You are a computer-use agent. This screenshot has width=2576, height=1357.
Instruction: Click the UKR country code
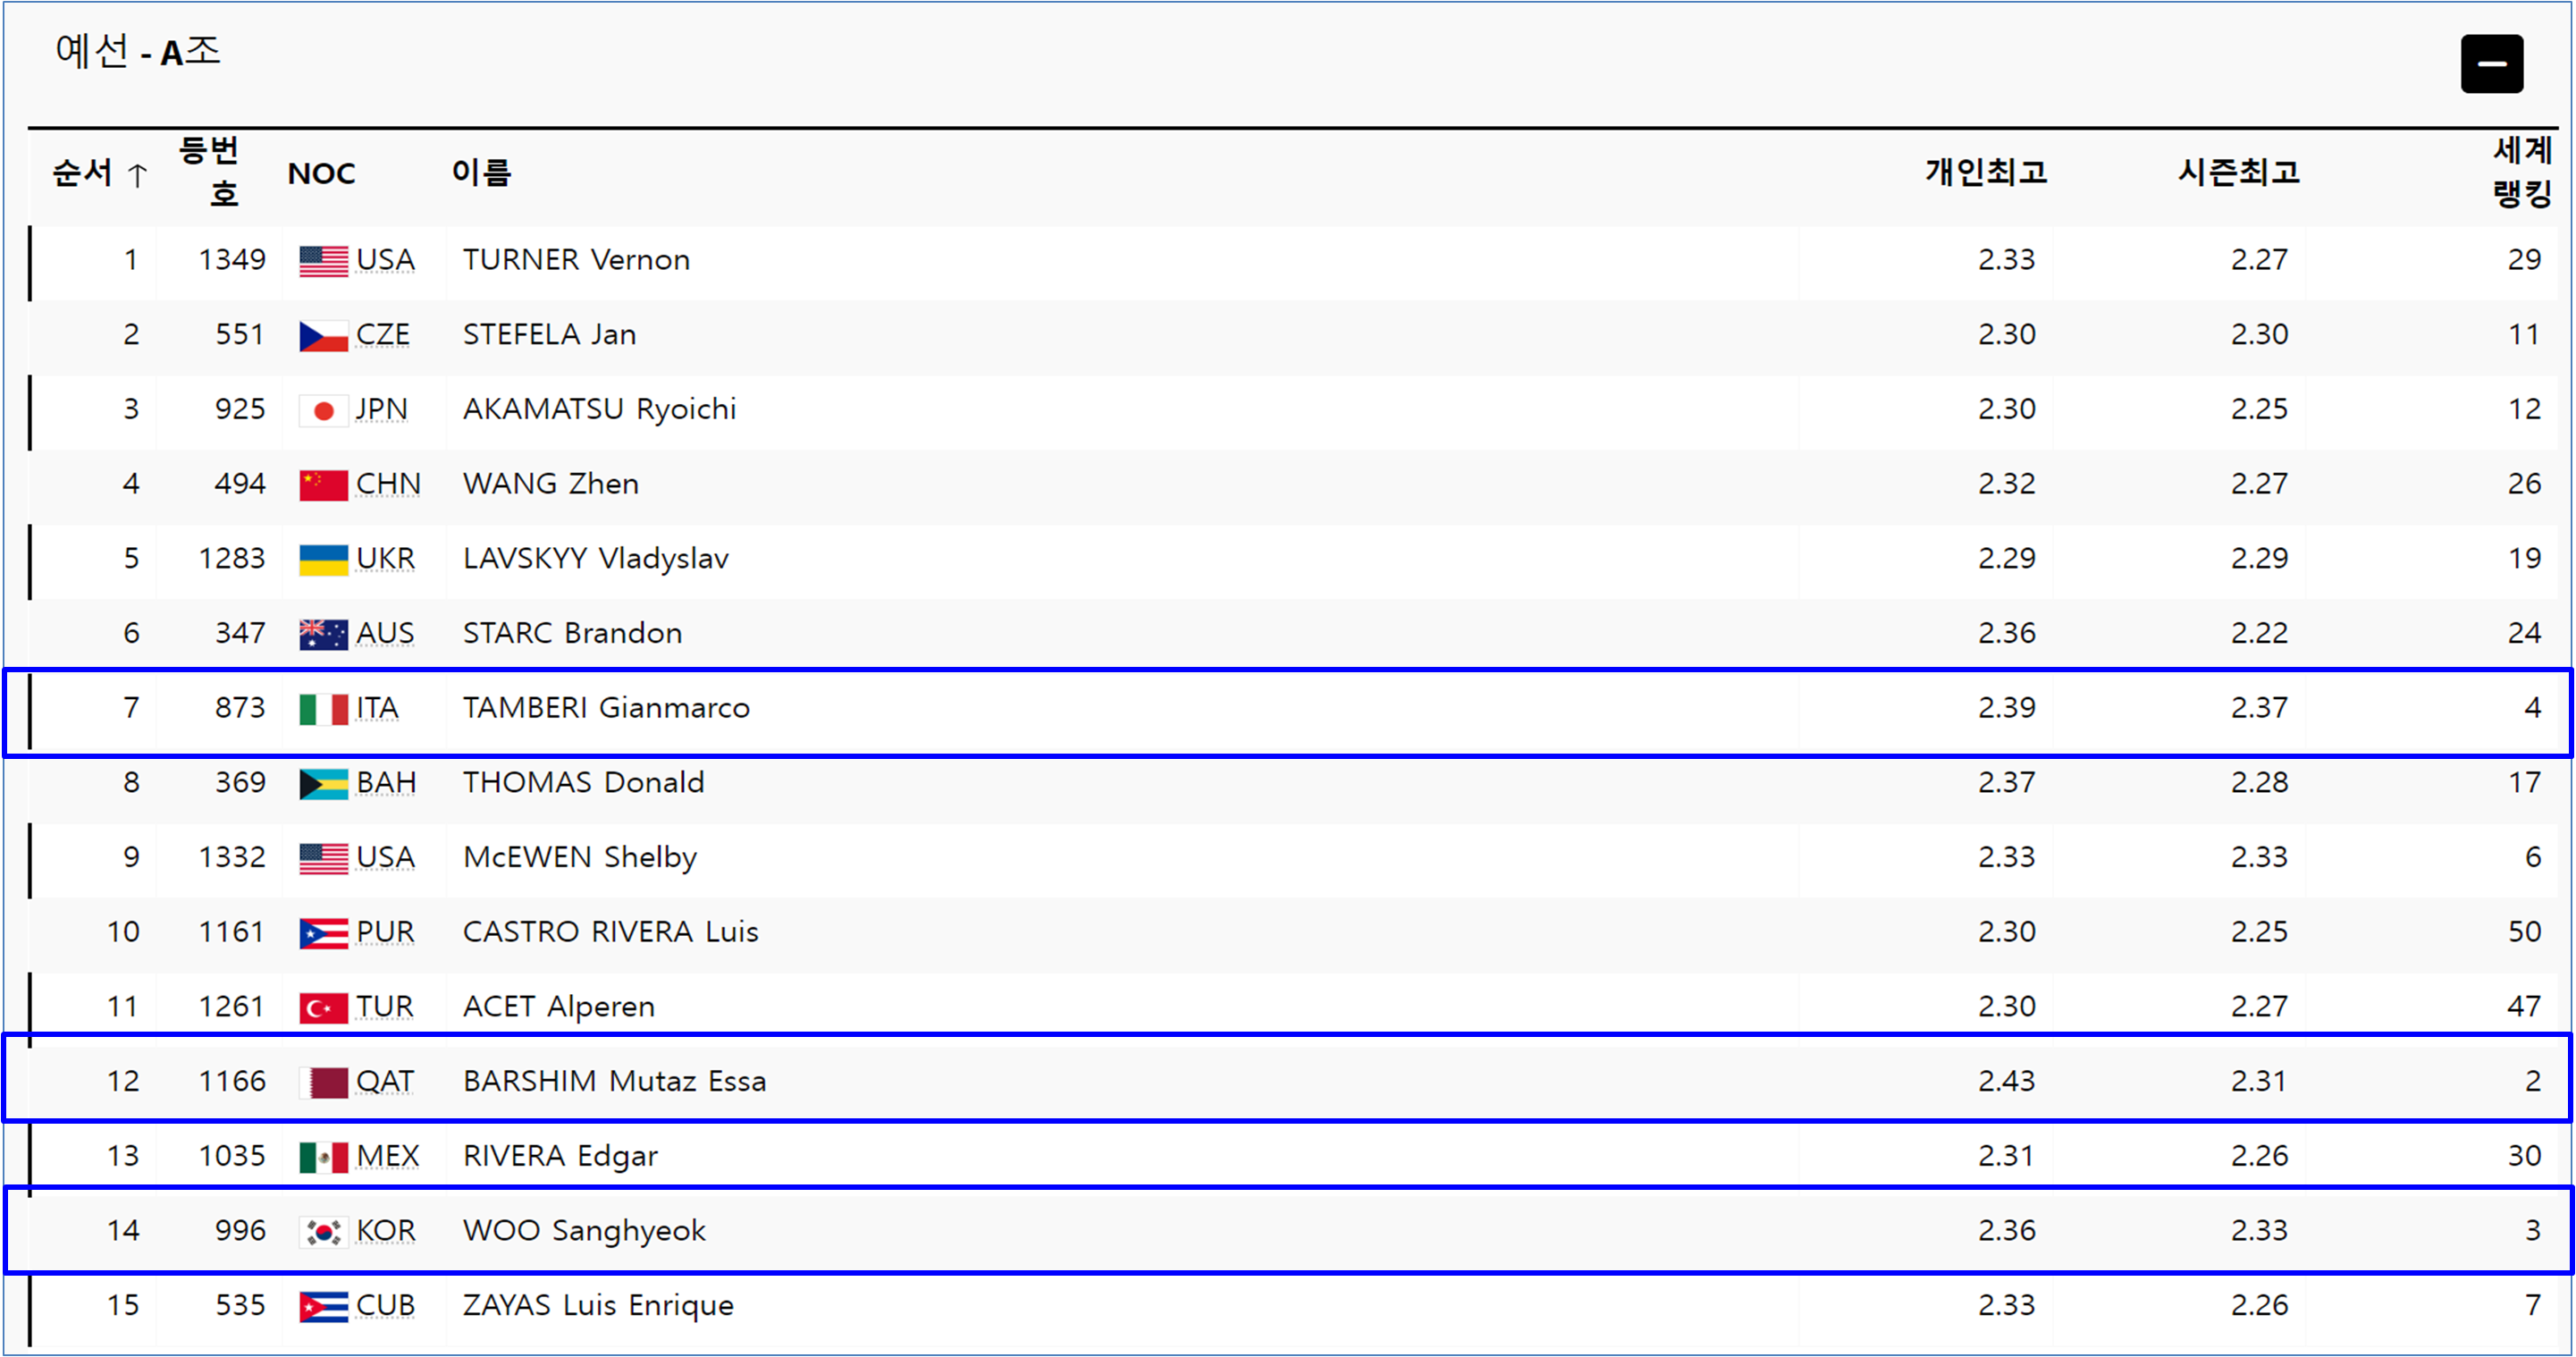click(385, 559)
